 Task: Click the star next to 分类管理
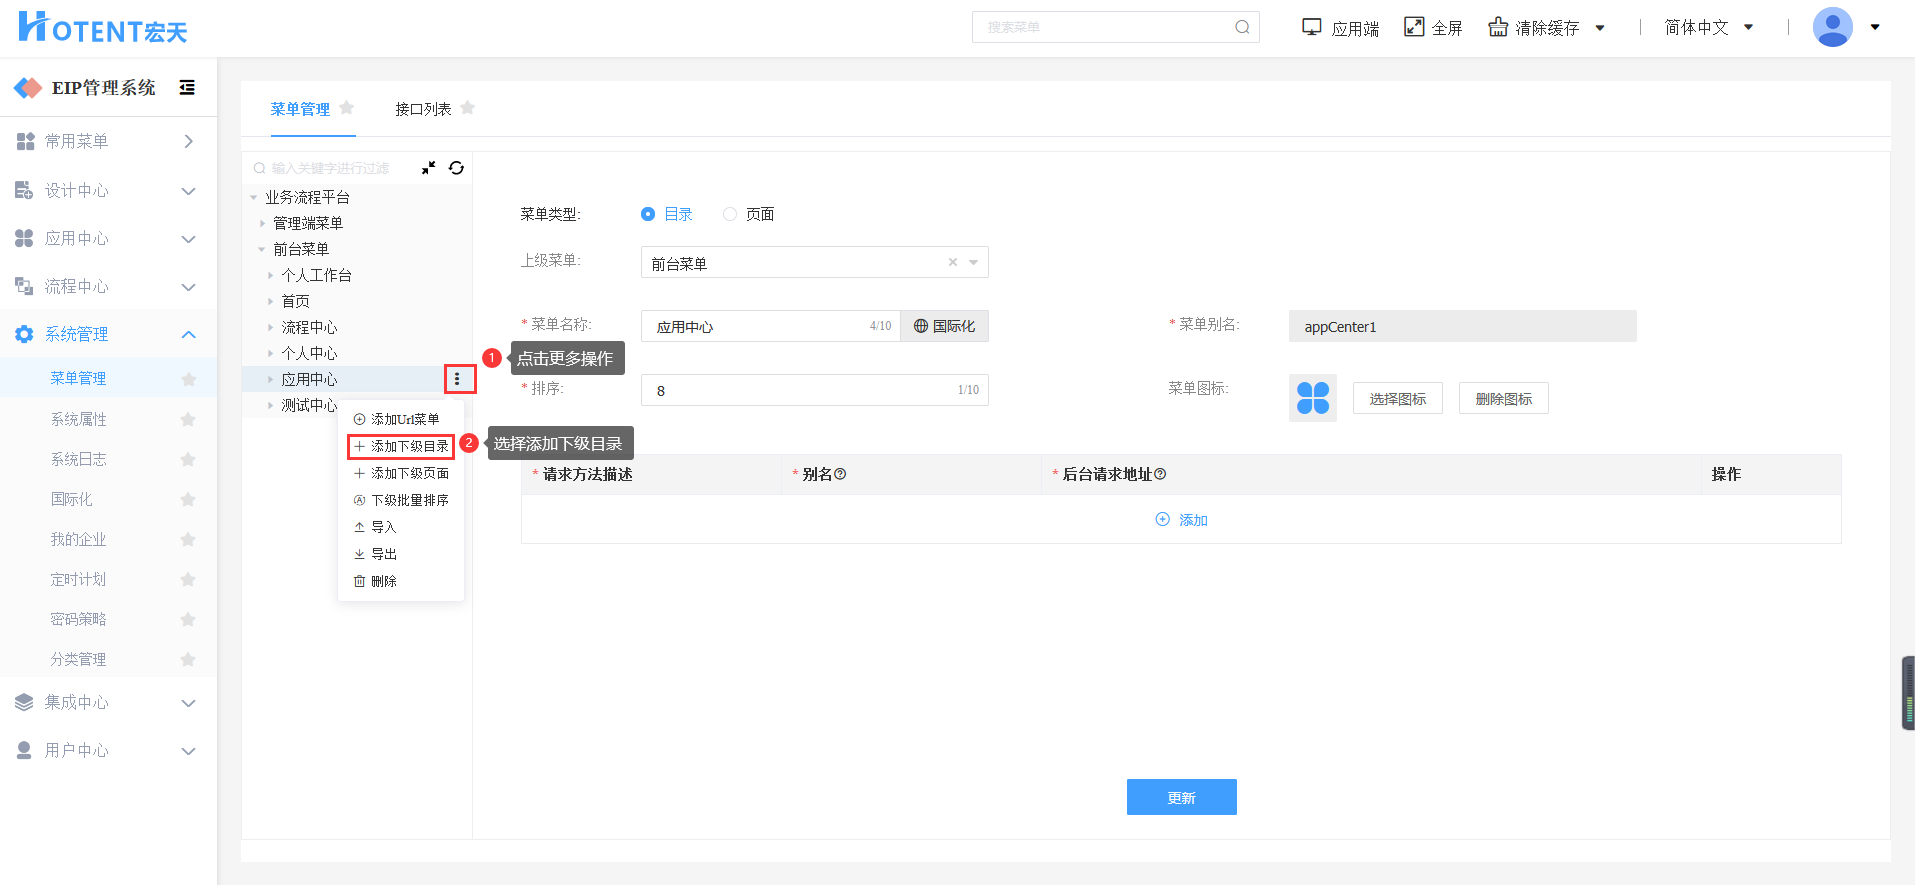pyautogui.click(x=188, y=659)
